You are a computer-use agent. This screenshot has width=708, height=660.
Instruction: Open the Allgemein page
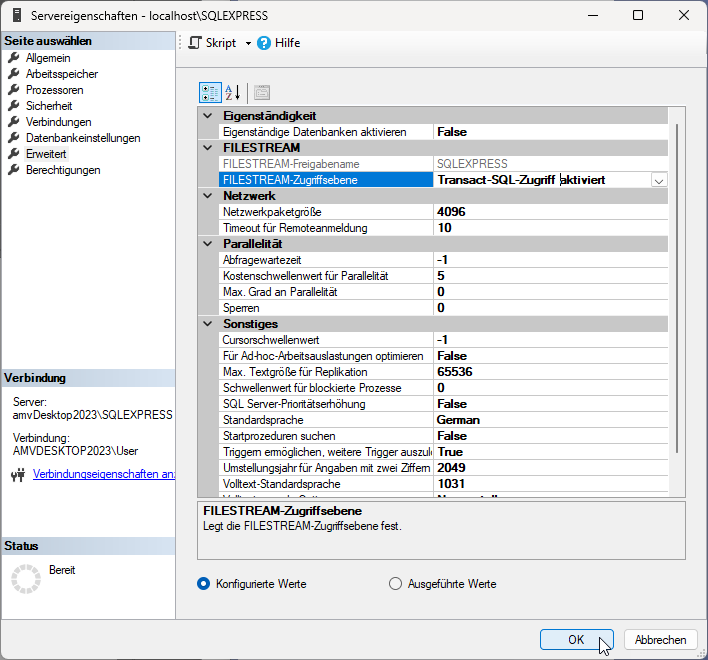(48, 58)
